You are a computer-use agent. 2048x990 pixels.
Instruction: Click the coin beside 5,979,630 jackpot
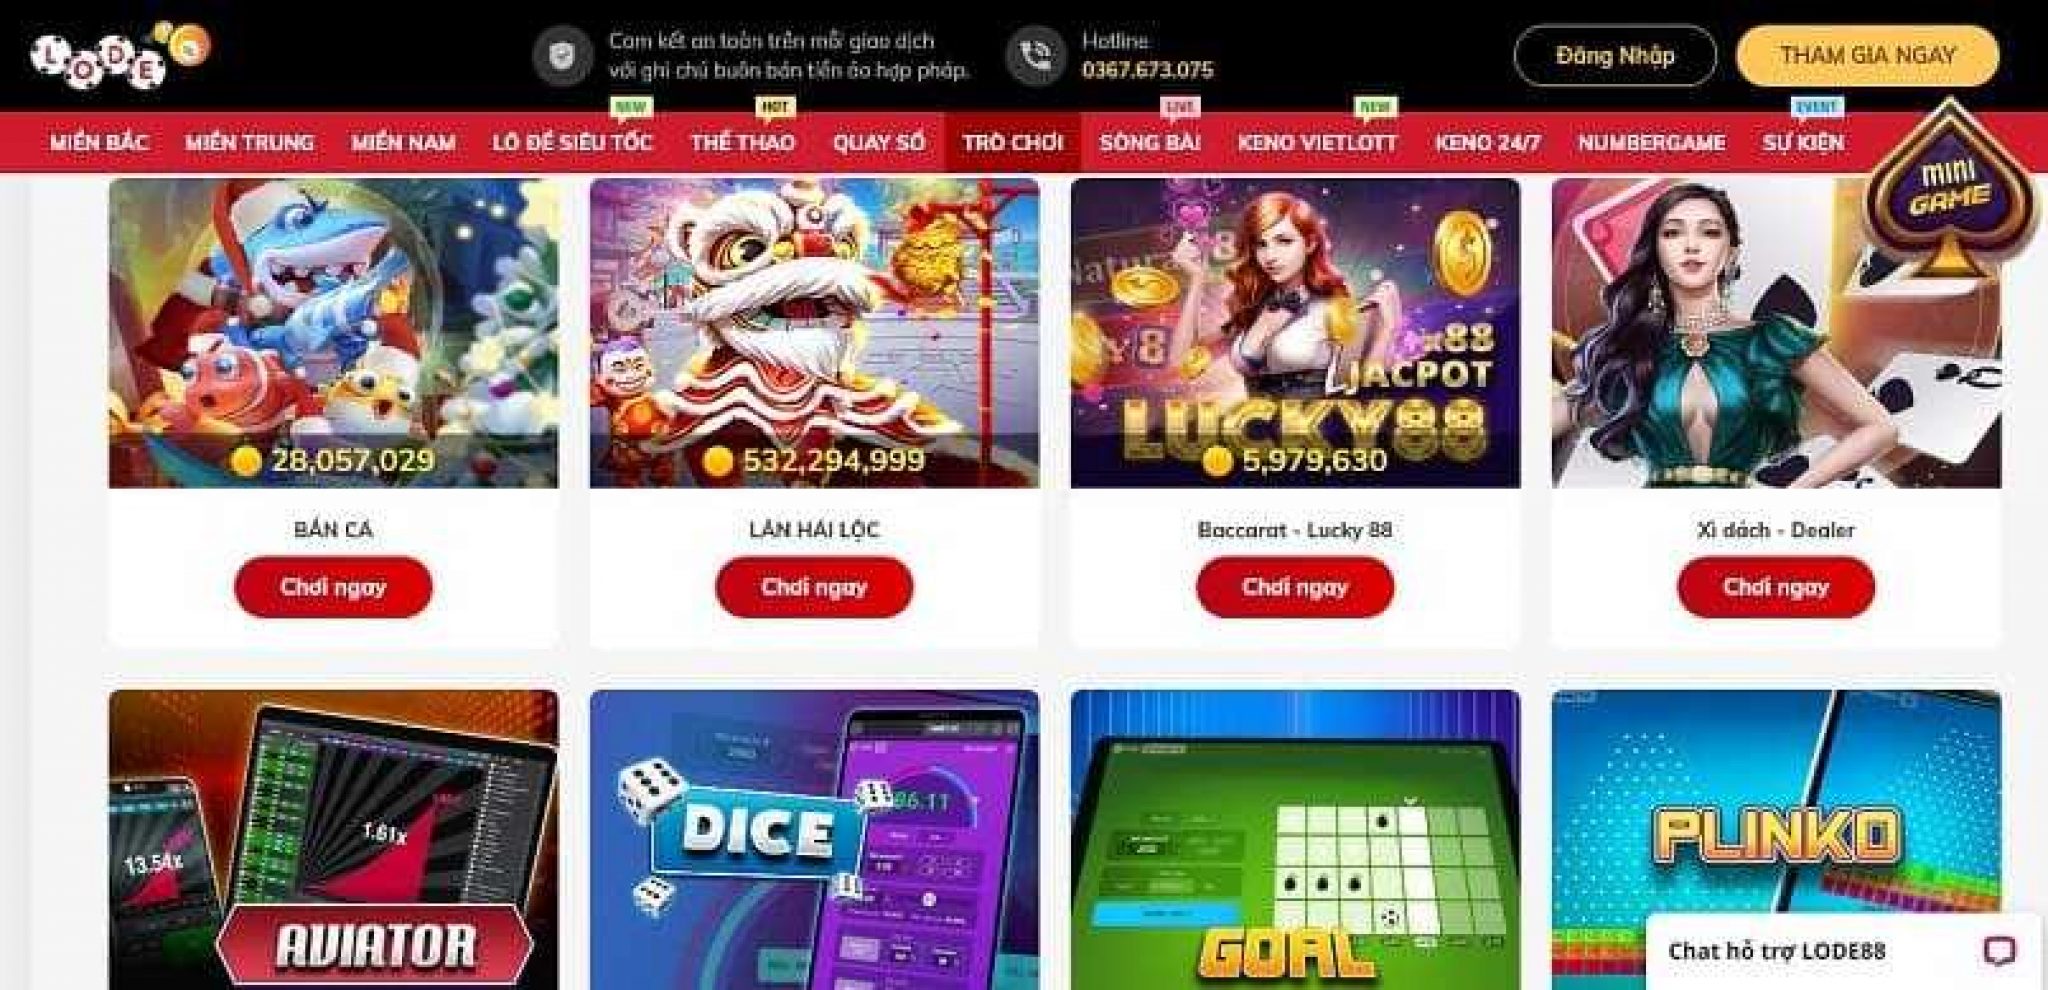point(1216,460)
